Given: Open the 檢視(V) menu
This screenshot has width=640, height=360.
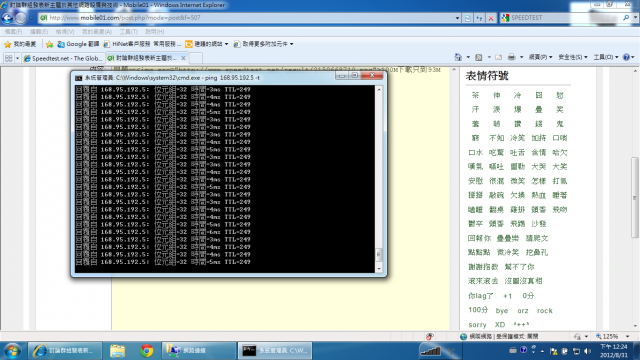Looking at the screenshot, I should (x=65, y=31).
